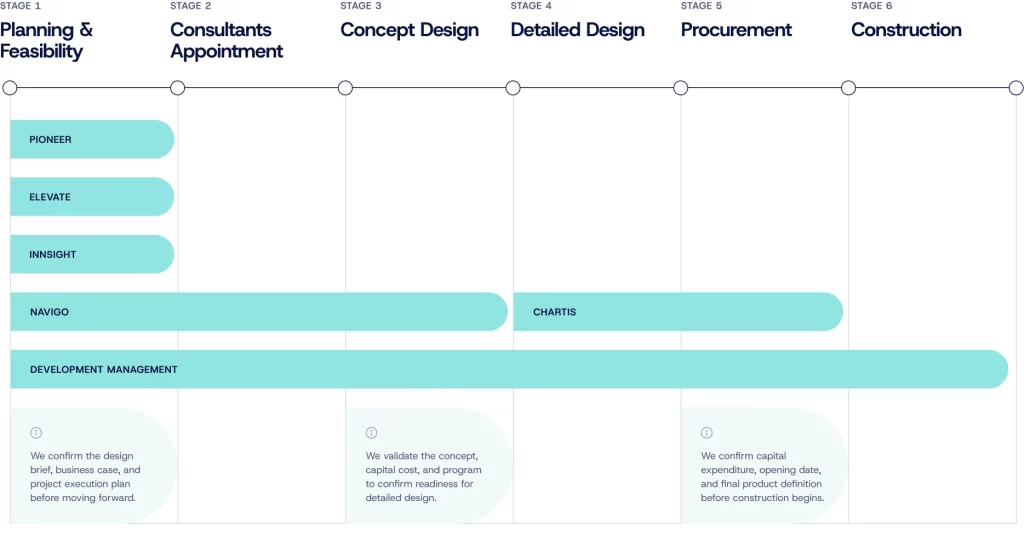
Task: Select the ELEVATE service bar
Action: click(92, 197)
